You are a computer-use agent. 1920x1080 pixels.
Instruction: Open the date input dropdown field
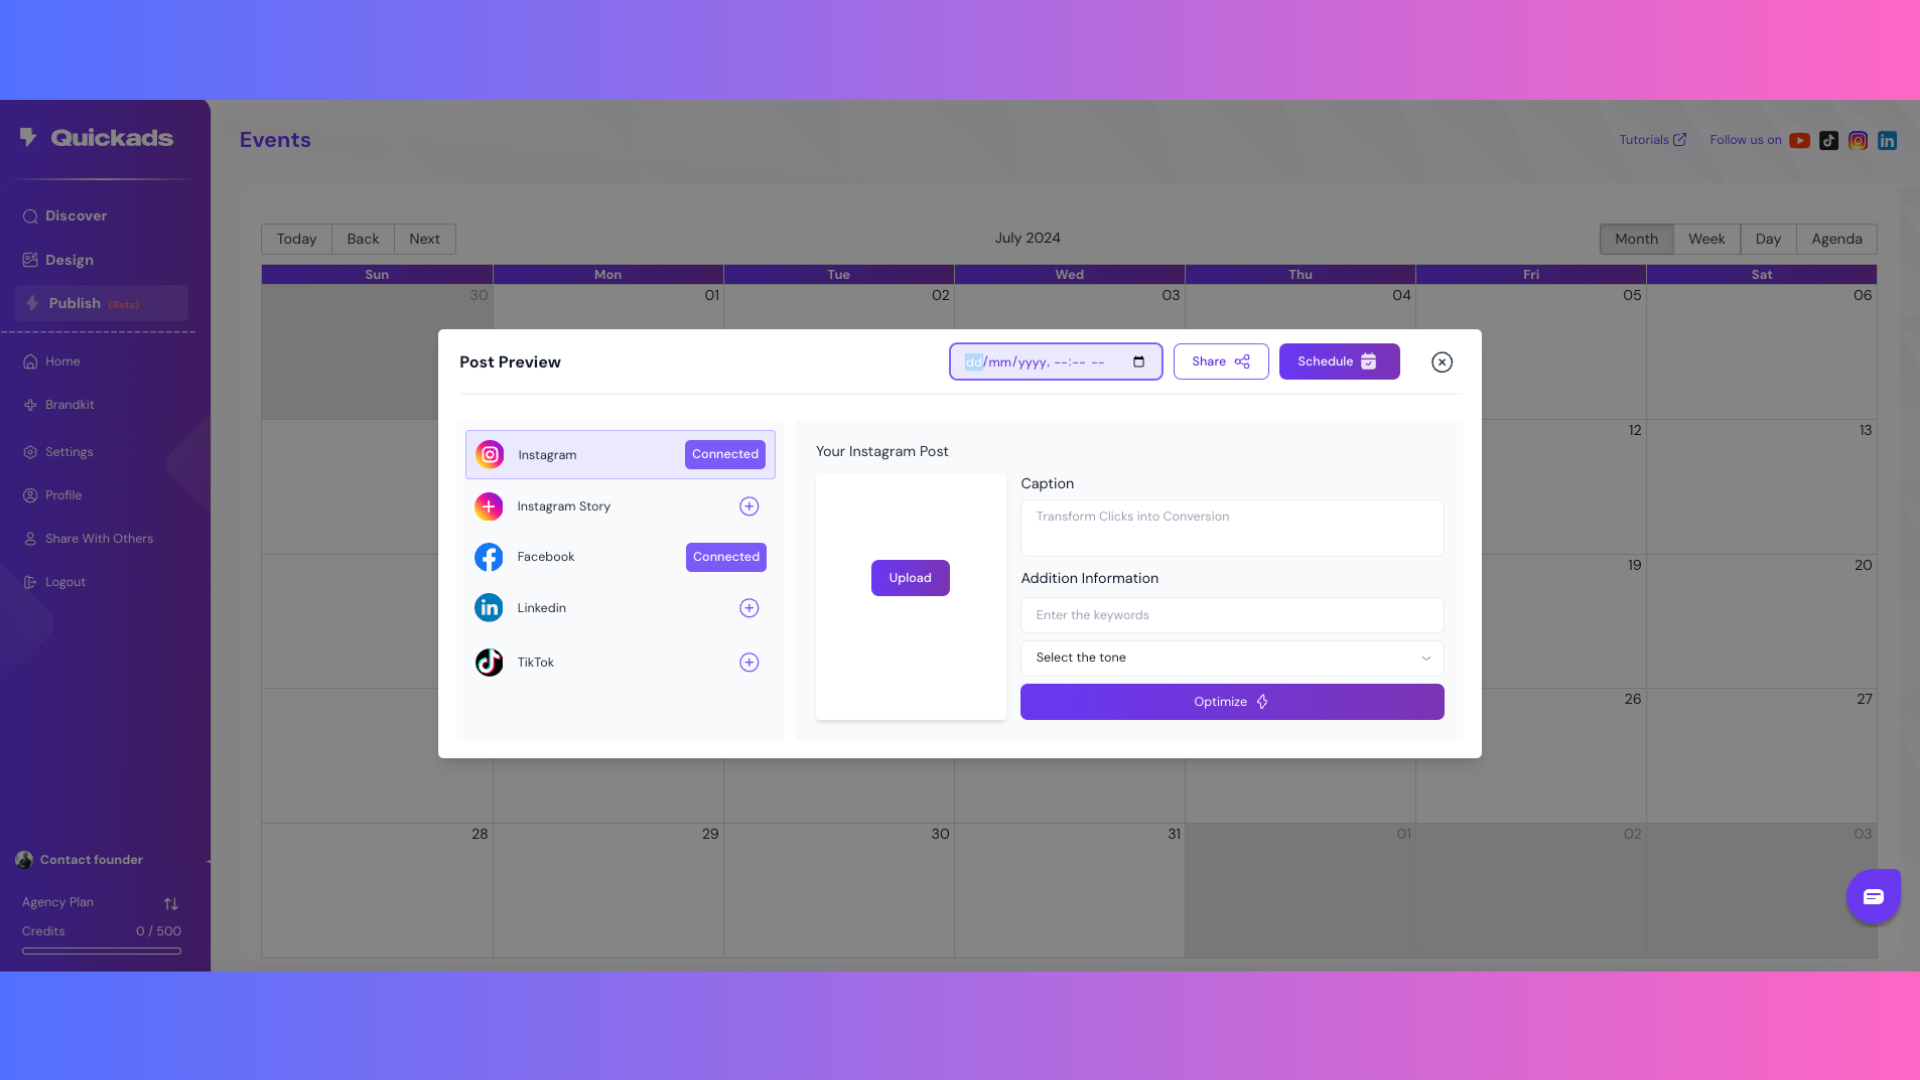point(1139,361)
